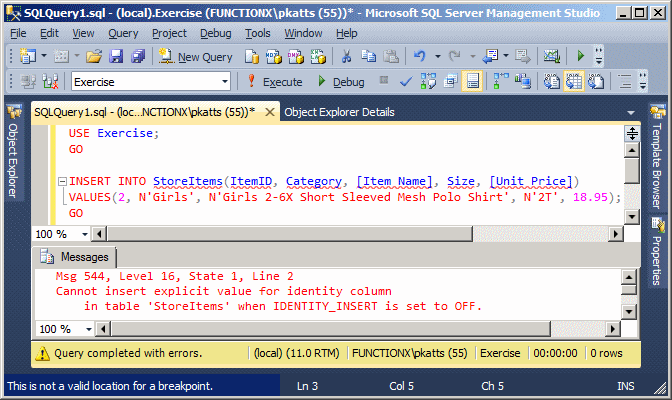Click 'FUNCTIONX\pkatts (55)' in status bar
The width and height of the screenshot is (672, 400).
point(409,353)
